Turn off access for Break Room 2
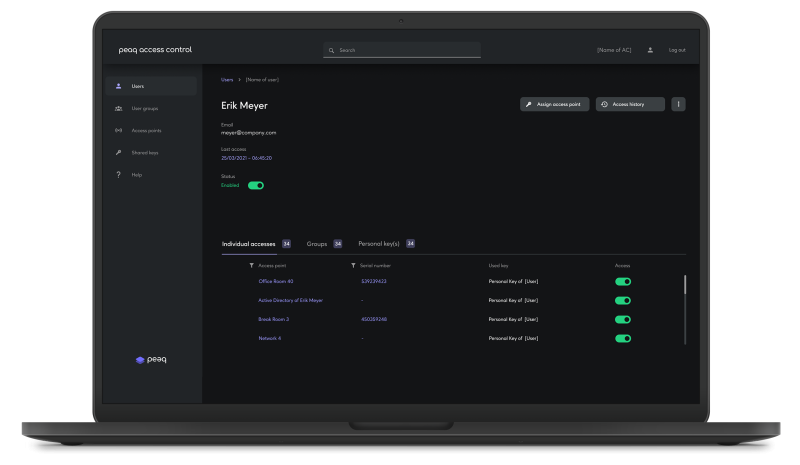Screen dimensions: 800x465 (623, 320)
